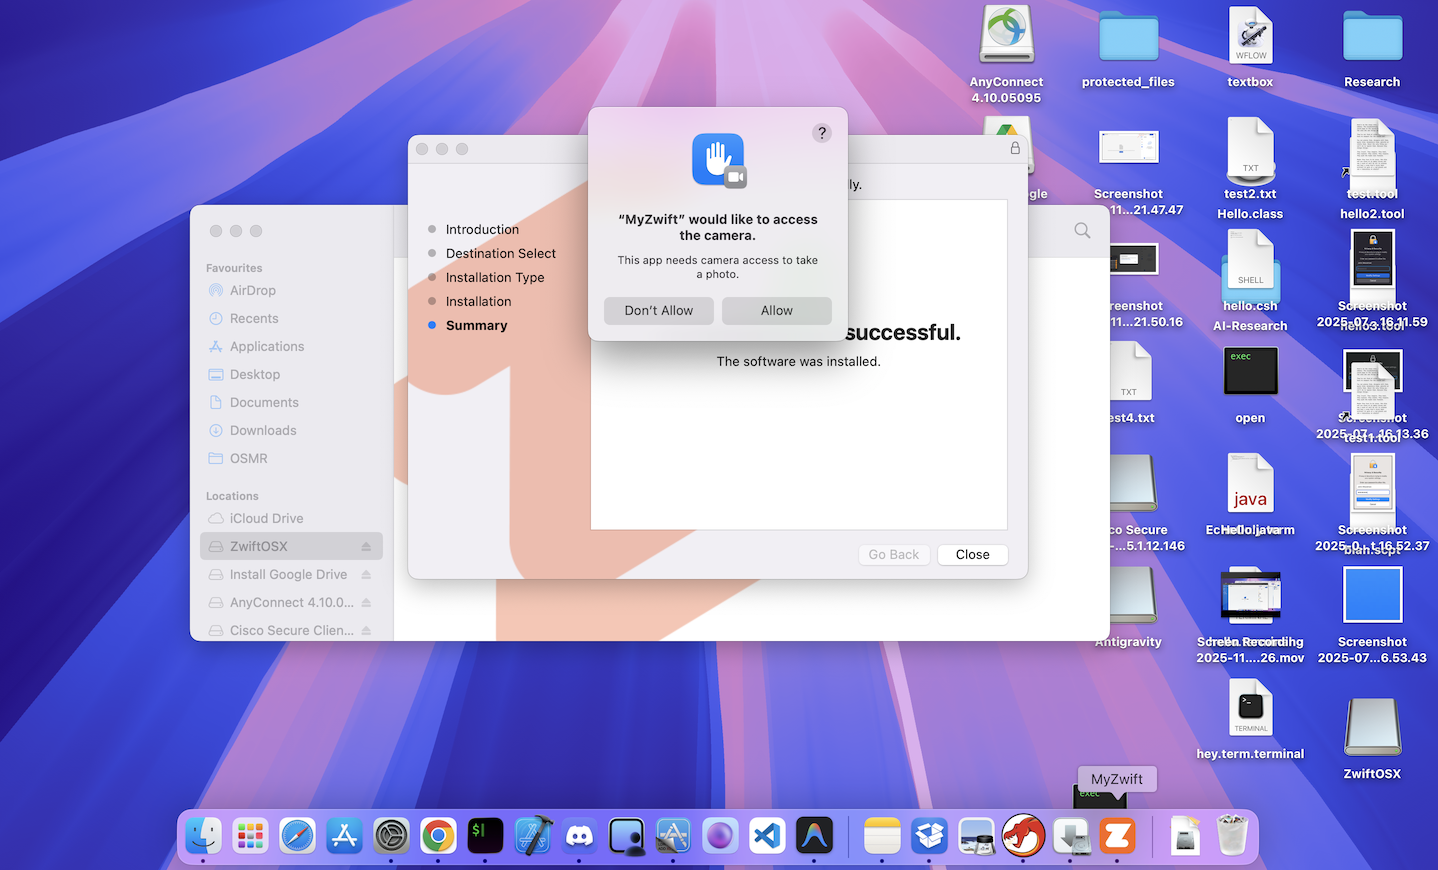Open Downloads from the Finder sidebar
Screen dimensions: 1438x870
click(262, 431)
